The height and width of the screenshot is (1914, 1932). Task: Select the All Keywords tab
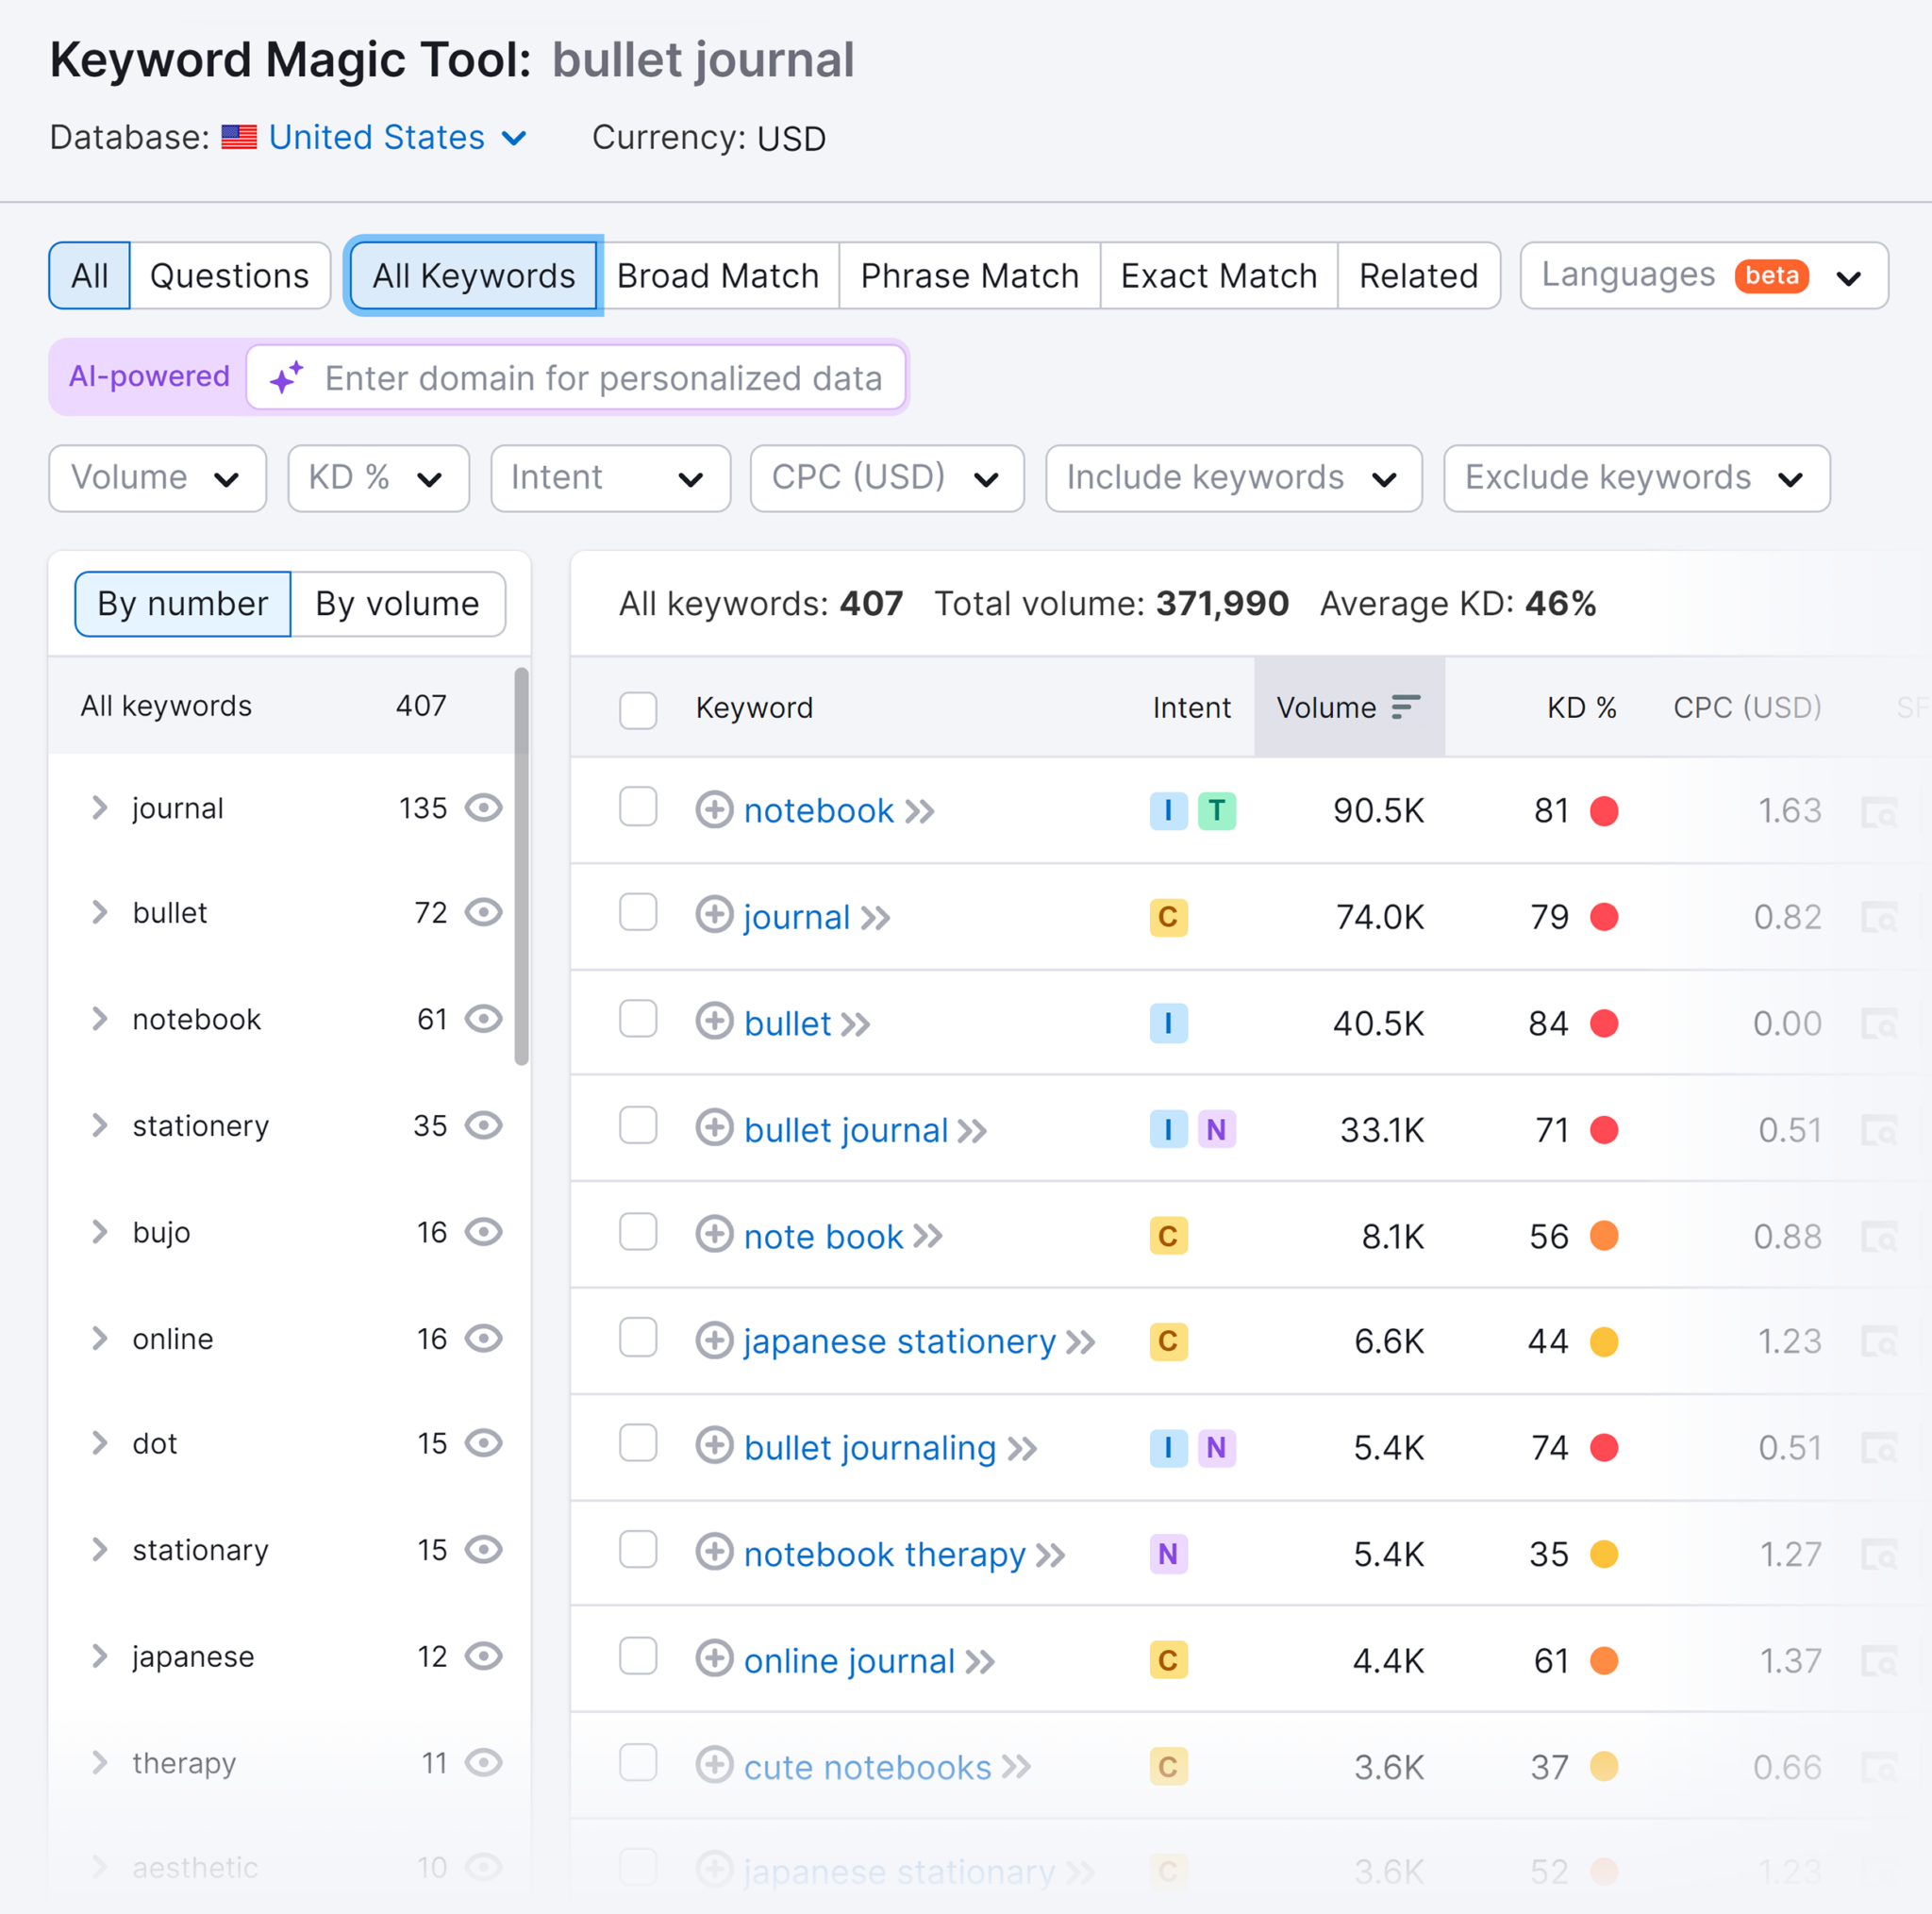(474, 274)
